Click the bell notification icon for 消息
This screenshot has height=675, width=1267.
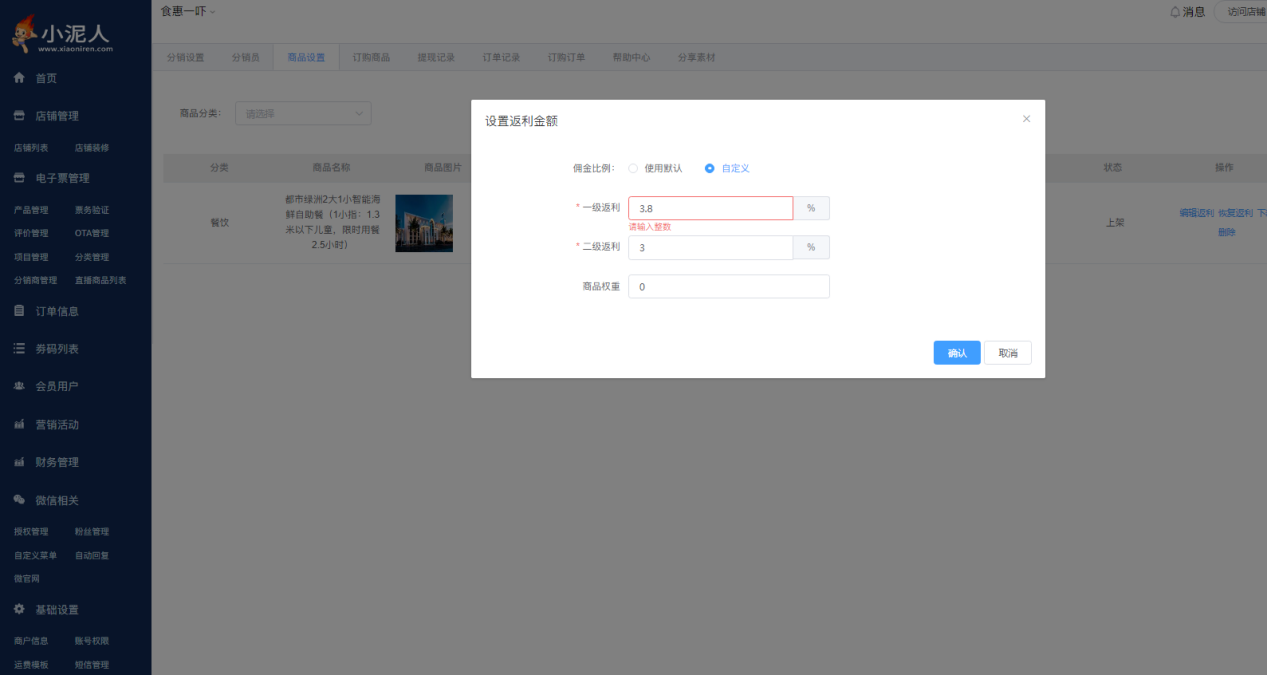[x=1175, y=12]
